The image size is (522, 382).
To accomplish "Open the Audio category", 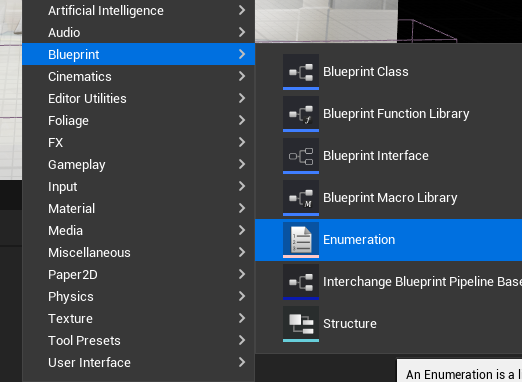I will 138,32.
